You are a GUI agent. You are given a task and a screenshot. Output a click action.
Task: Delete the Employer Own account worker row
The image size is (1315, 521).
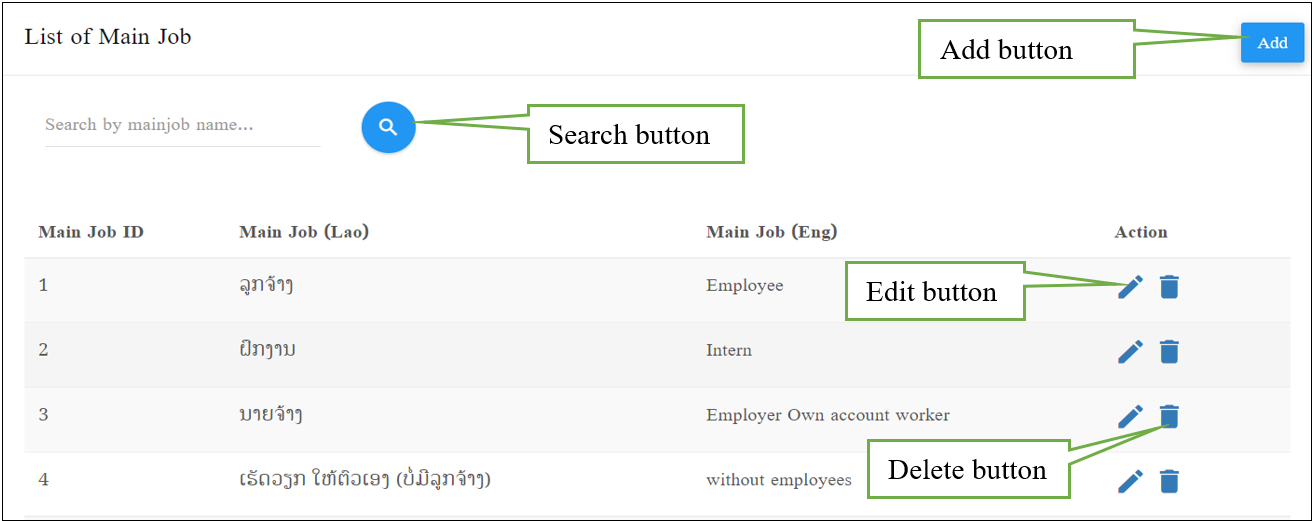pyautogui.click(x=1169, y=416)
